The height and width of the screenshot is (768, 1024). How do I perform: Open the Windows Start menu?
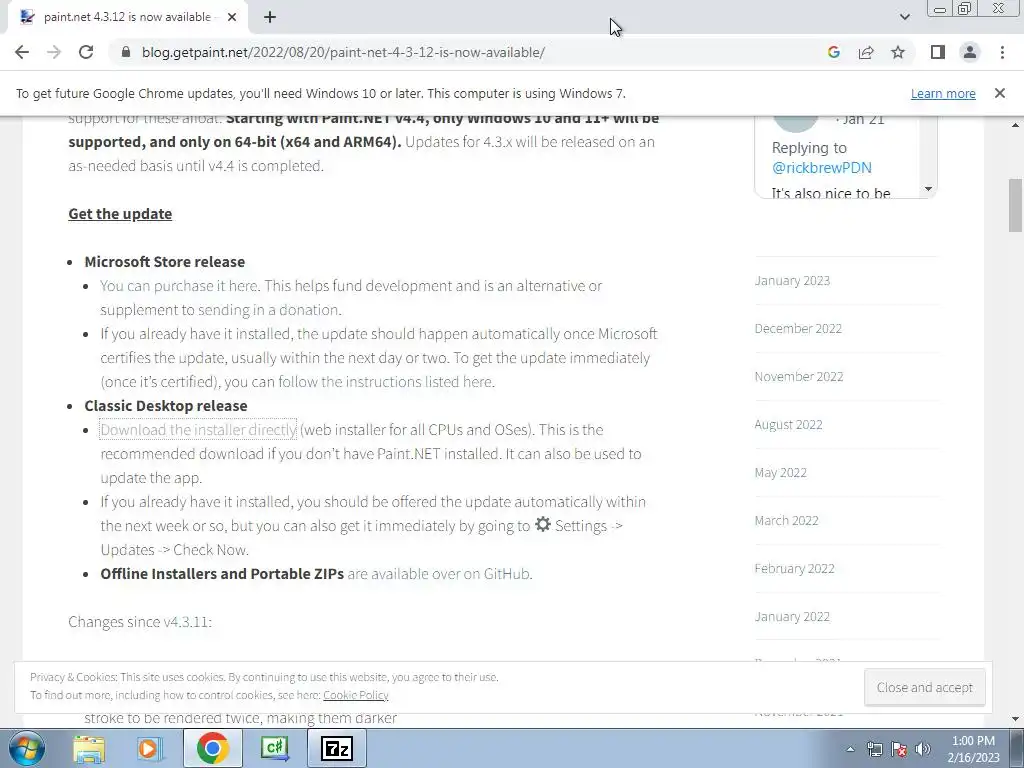(x=26, y=748)
